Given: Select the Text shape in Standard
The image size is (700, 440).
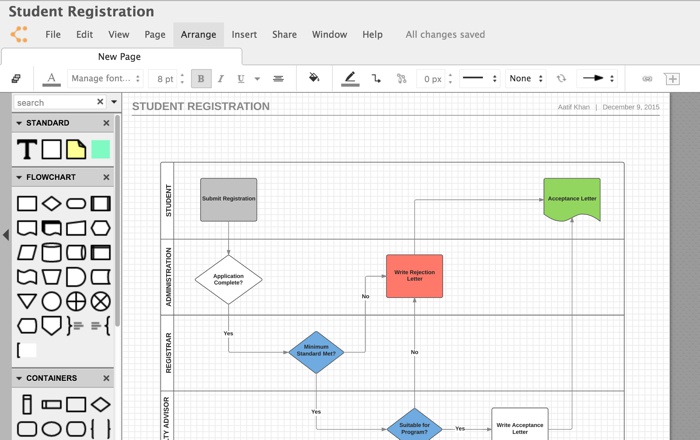Looking at the screenshot, I should coord(27,149).
